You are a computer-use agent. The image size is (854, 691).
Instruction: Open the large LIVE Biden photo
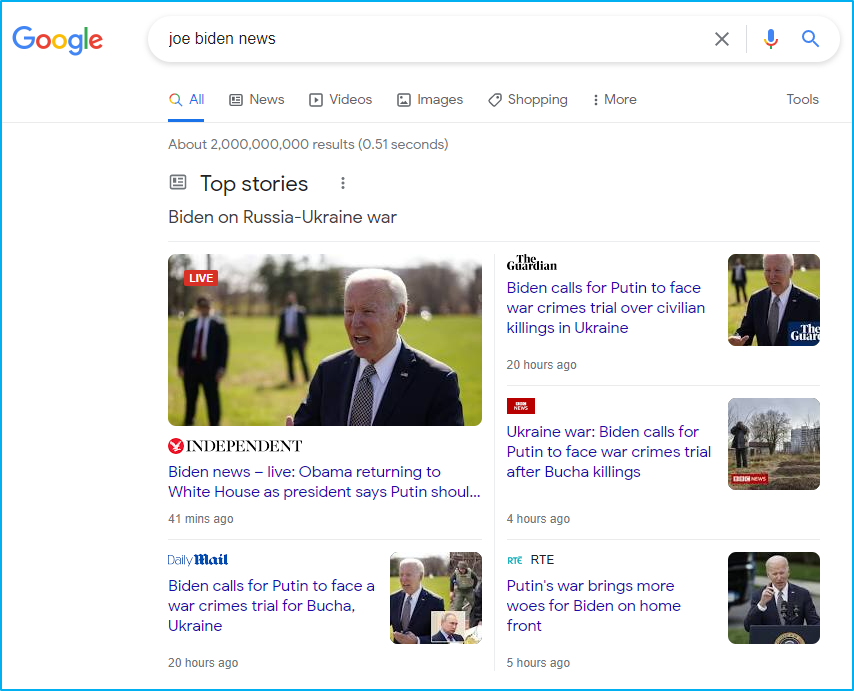click(x=325, y=340)
